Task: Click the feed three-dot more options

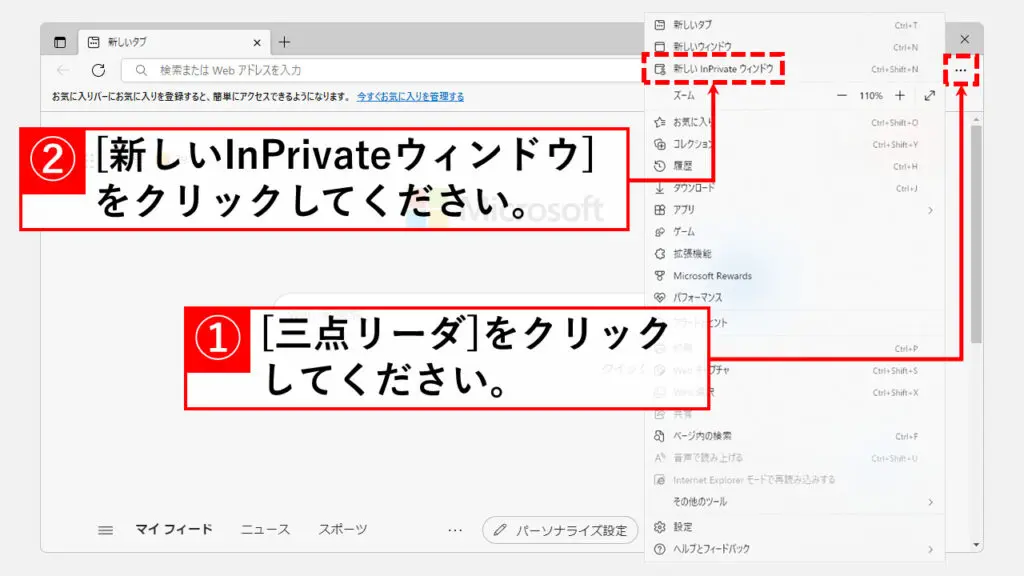Action: click(x=455, y=530)
